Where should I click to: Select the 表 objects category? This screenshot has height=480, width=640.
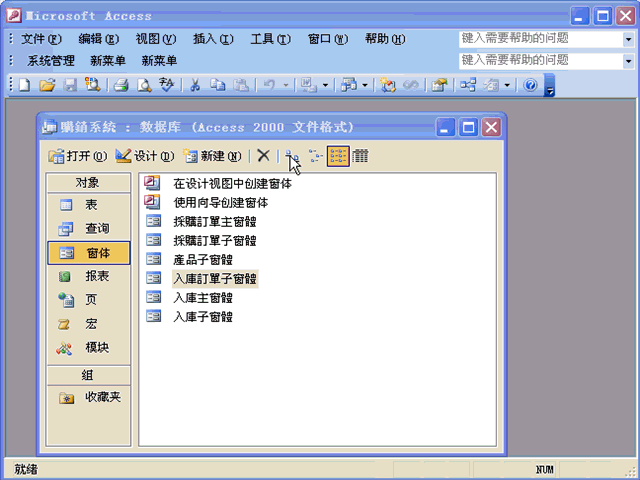point(89,205)
